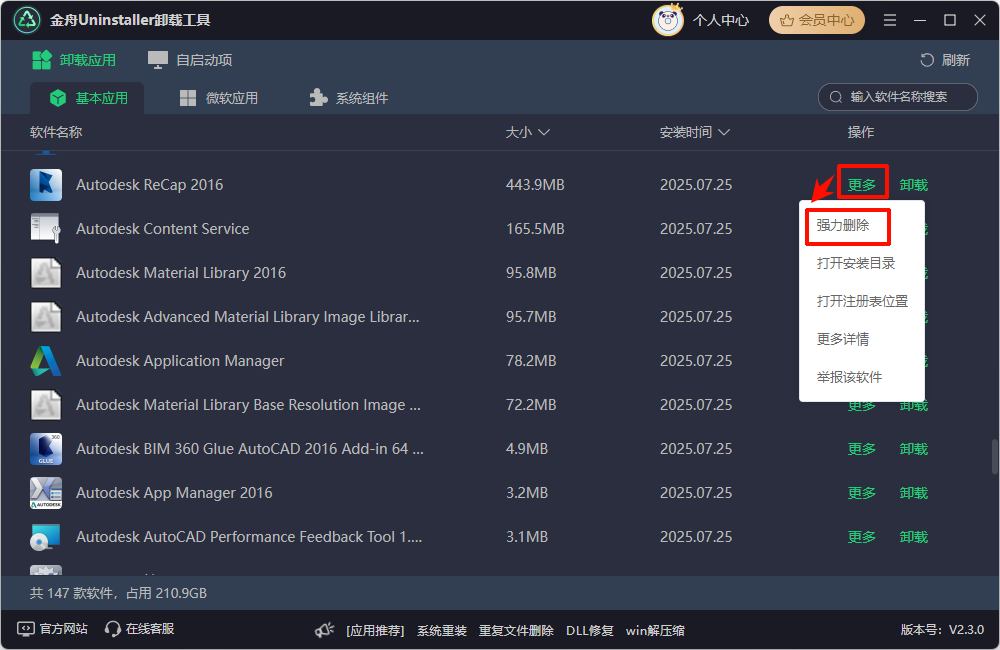Open the 会员中心 member center
The width and height of the screenshot is (1000, 650).
coord(816,19)
